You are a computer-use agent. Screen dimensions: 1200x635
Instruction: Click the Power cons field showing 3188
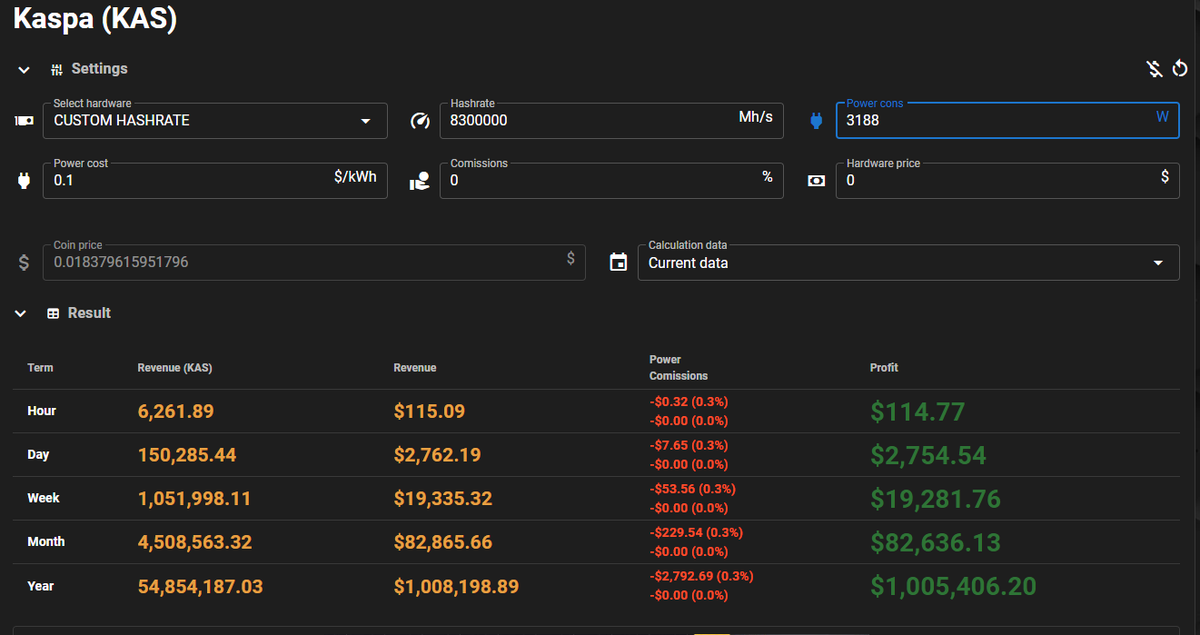coord(1008,121)
